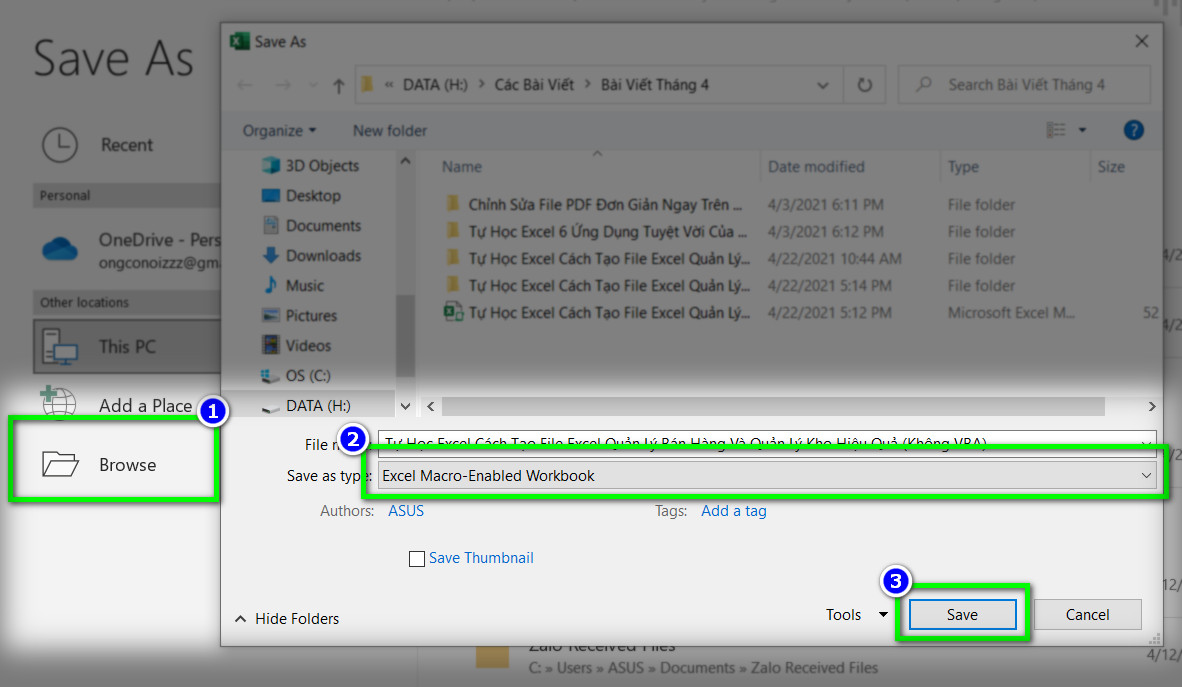Click the ASUS author name
Image resolution: width=1182 pixels, height=687 pixels.
(406, 511)
